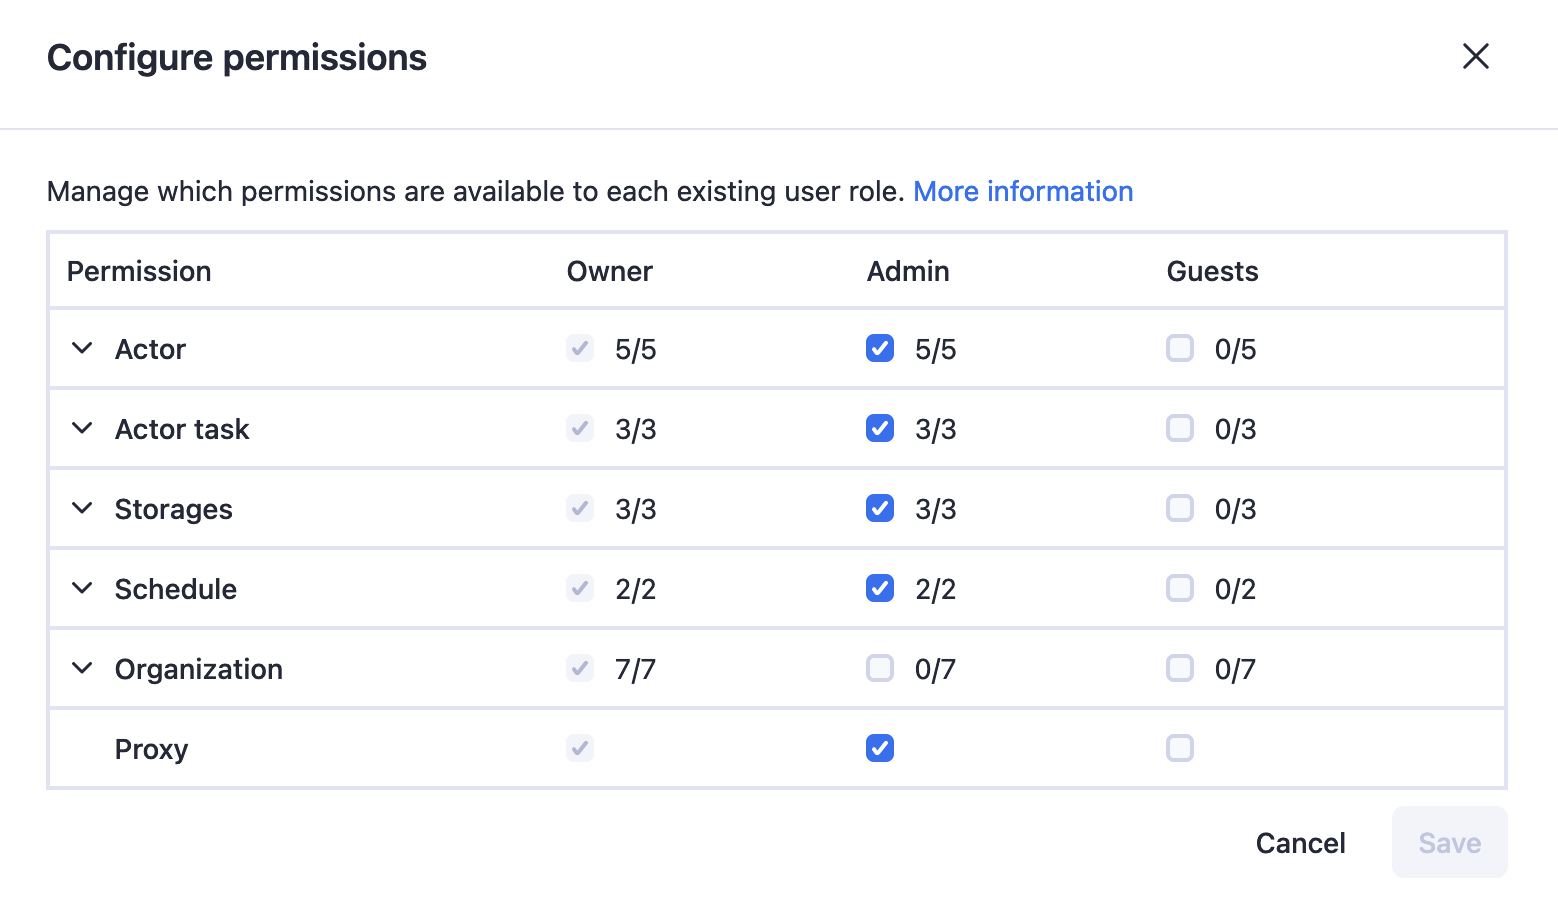The image size is (1558, 904).
Task: Uncheck Actor task for Admin role
Action: tap(880, 428)
